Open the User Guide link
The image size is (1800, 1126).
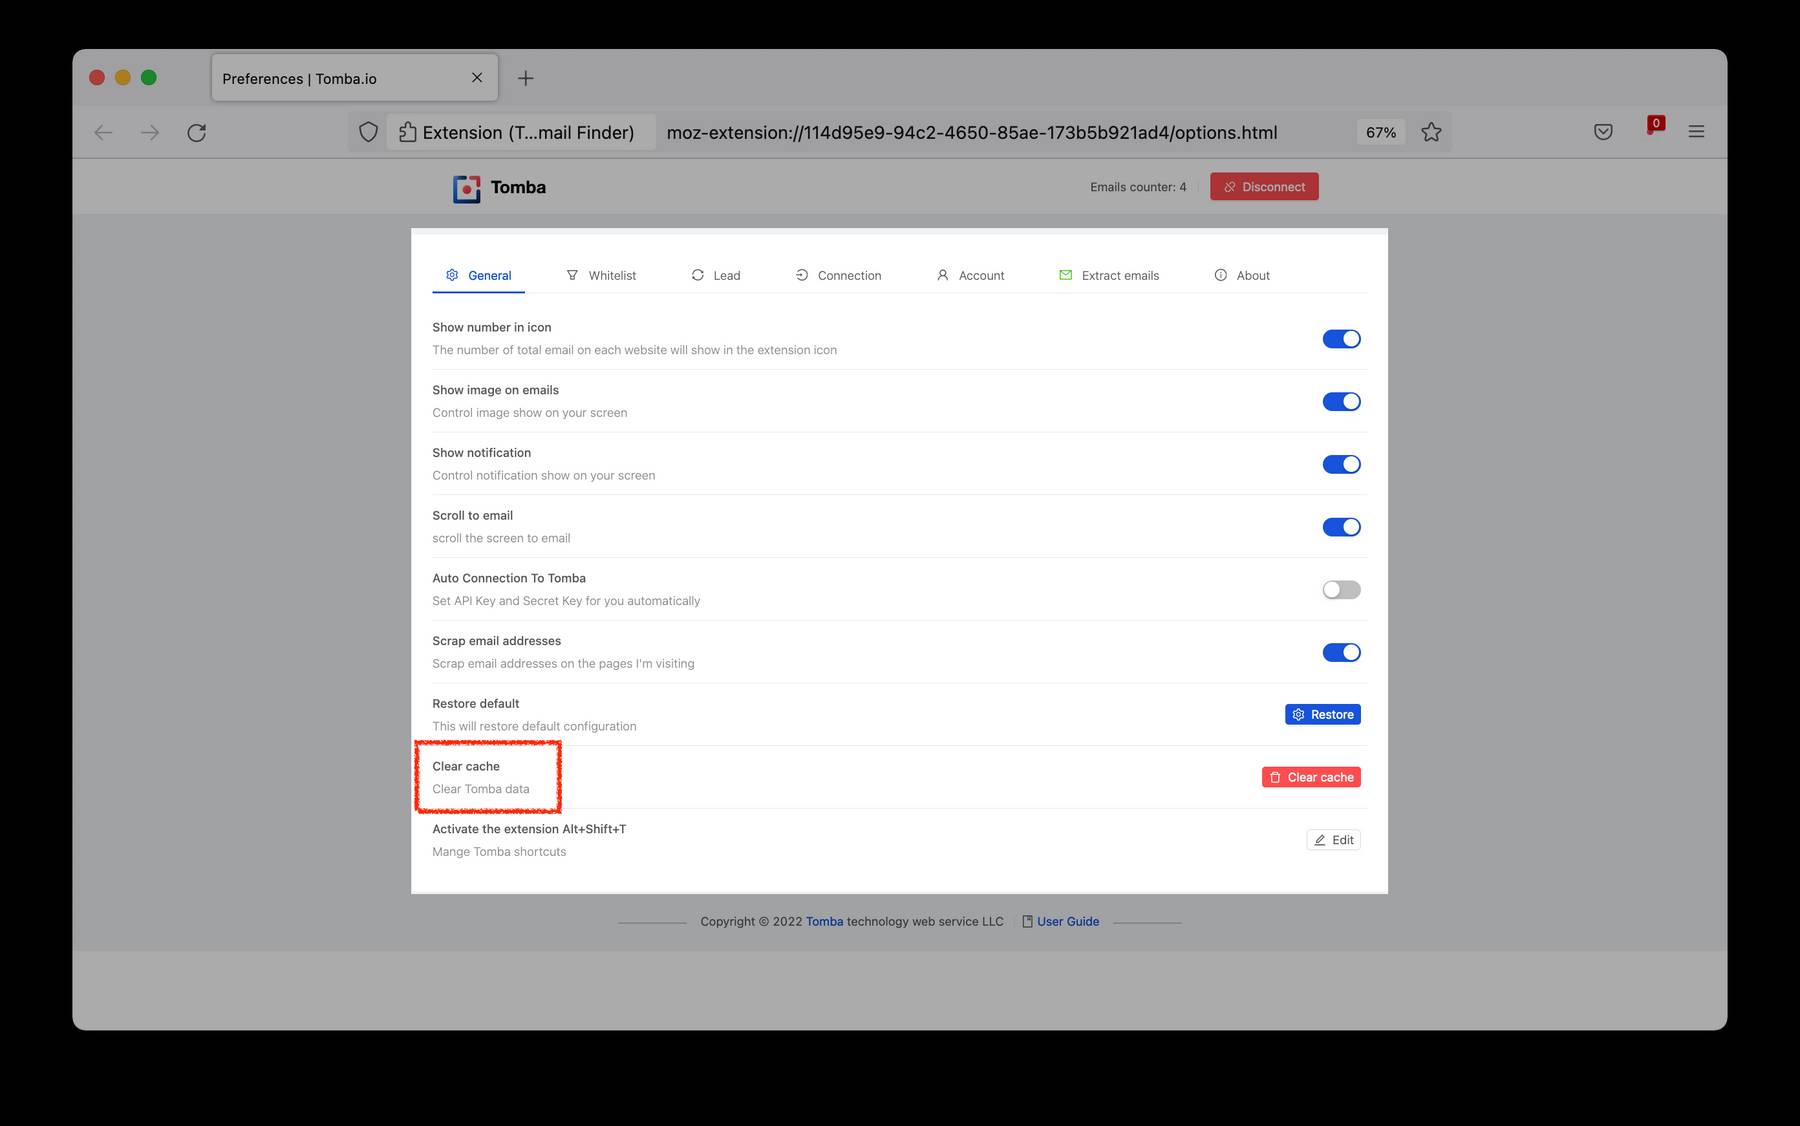1068,922
